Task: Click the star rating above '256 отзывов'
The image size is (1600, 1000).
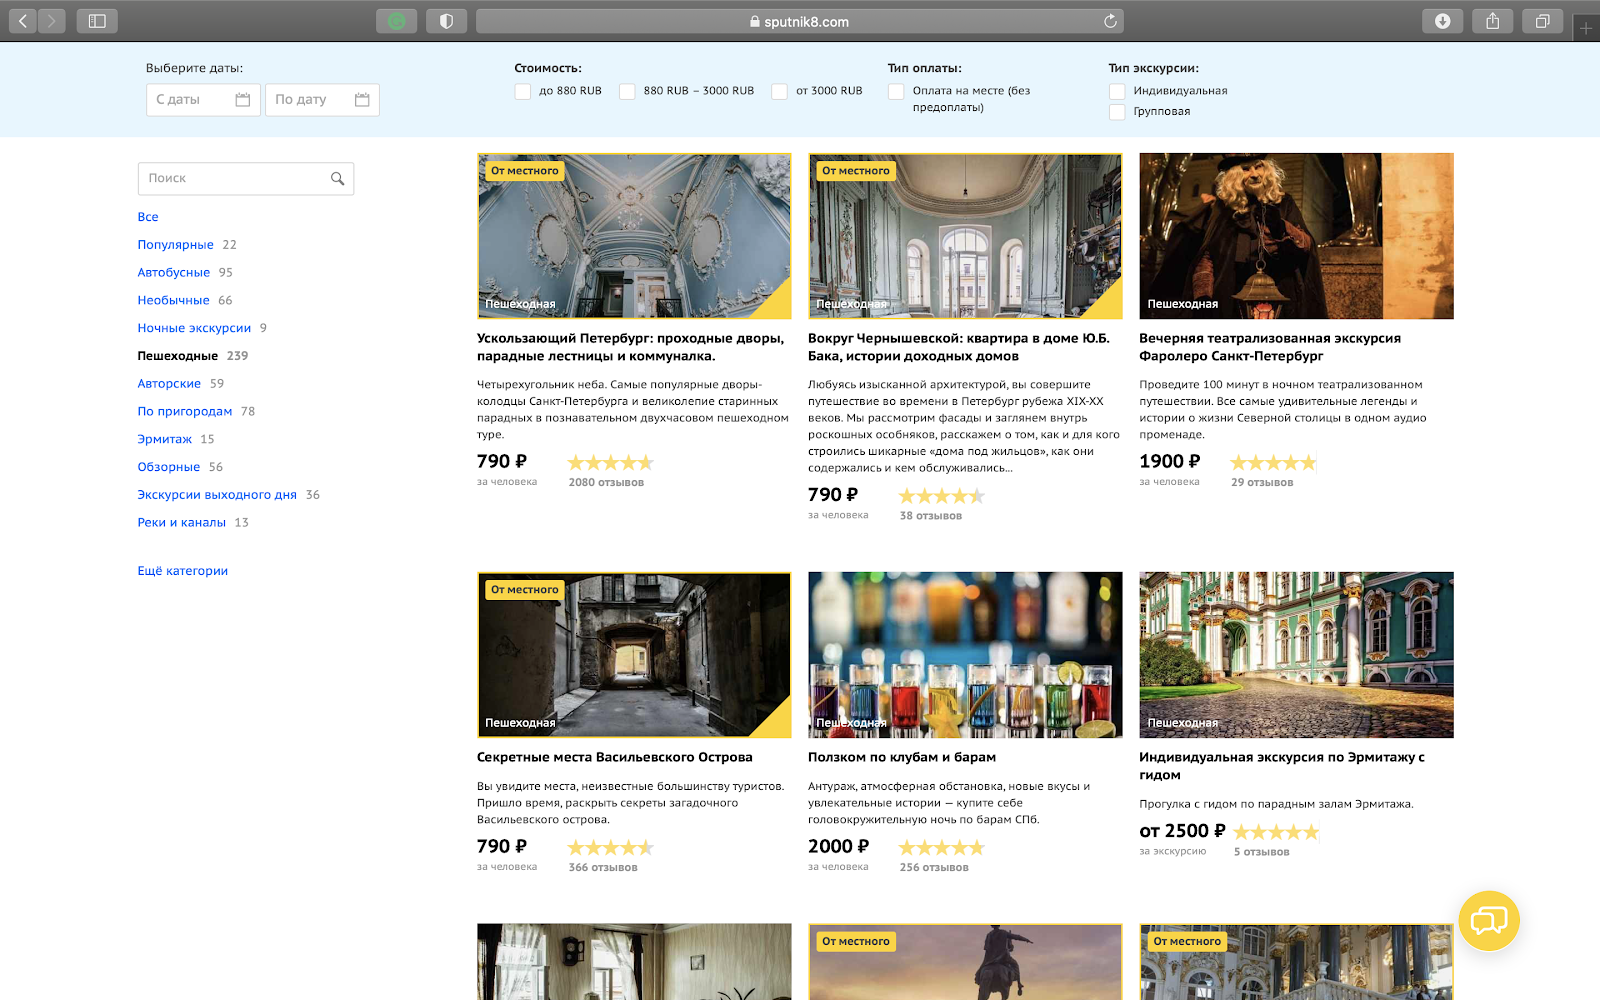Action: click(x=942, y=848)
